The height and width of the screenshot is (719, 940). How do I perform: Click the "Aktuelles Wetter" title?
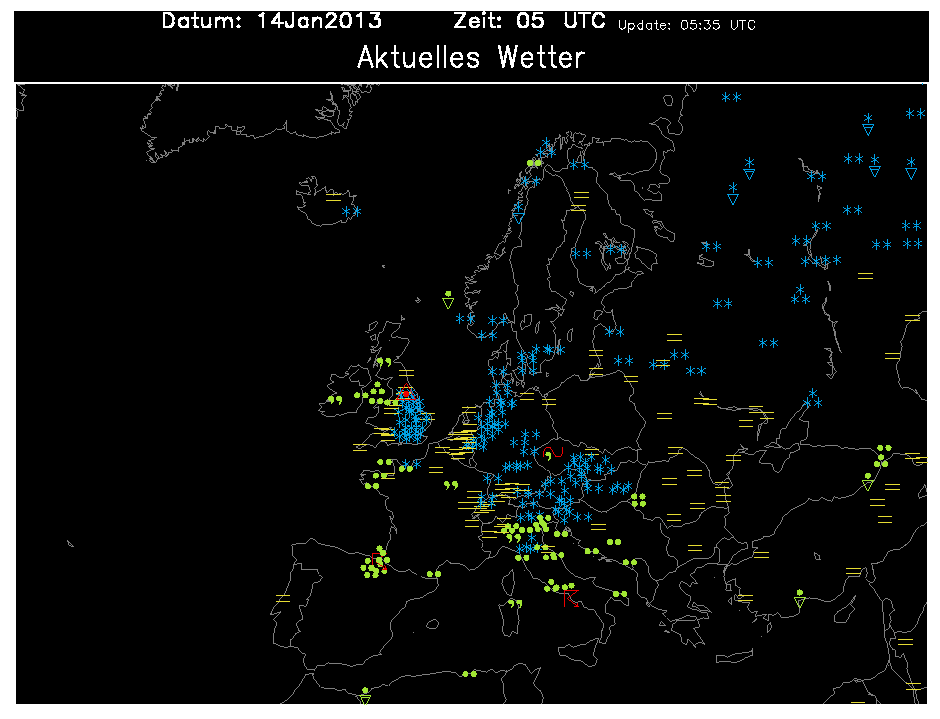click(x=470, y=58)
